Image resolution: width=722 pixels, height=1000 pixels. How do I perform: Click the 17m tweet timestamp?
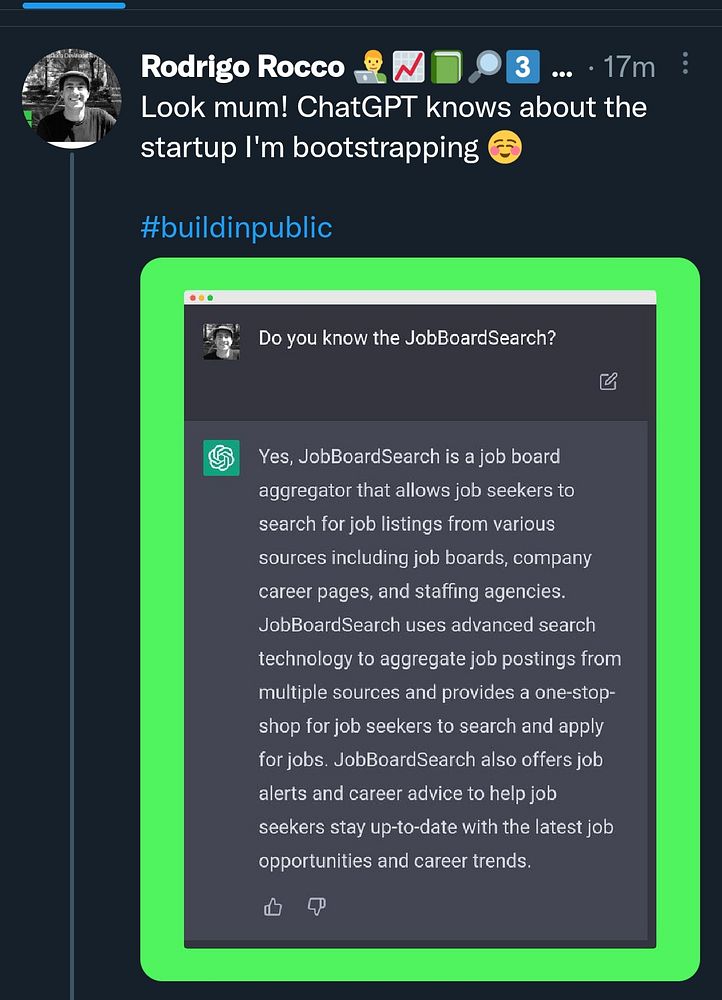click(629, 67)
